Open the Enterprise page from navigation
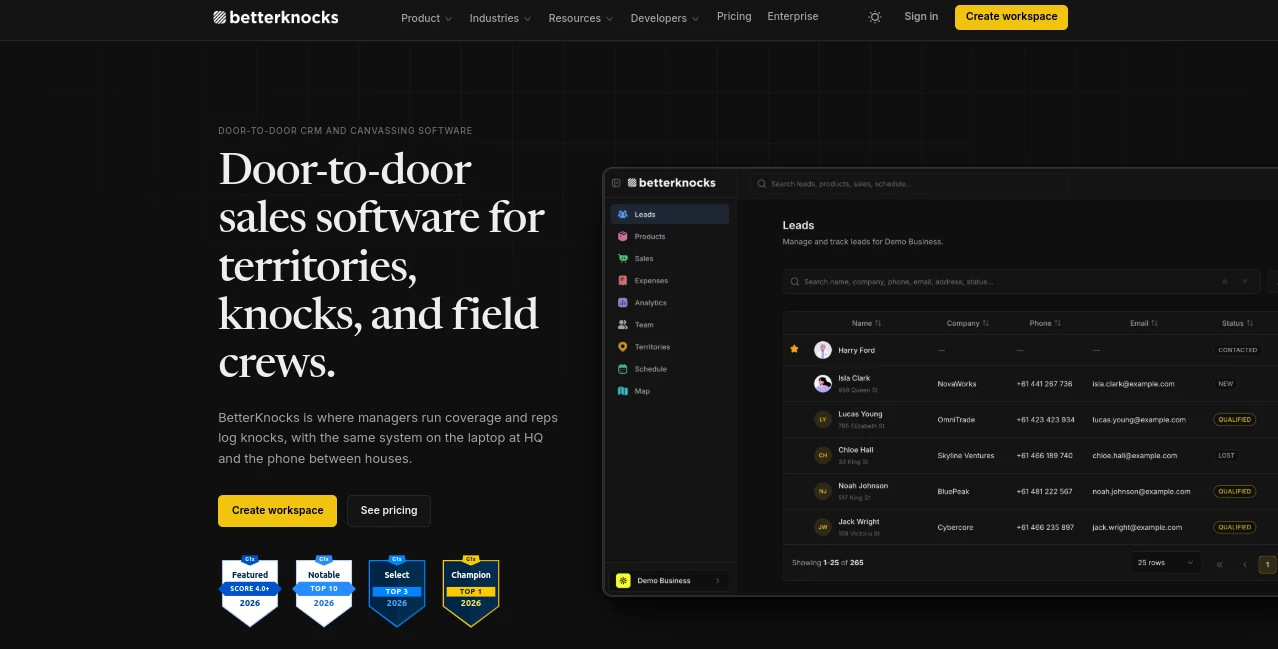This screenshot has height=649, width=1278. (x=793, y=17)
